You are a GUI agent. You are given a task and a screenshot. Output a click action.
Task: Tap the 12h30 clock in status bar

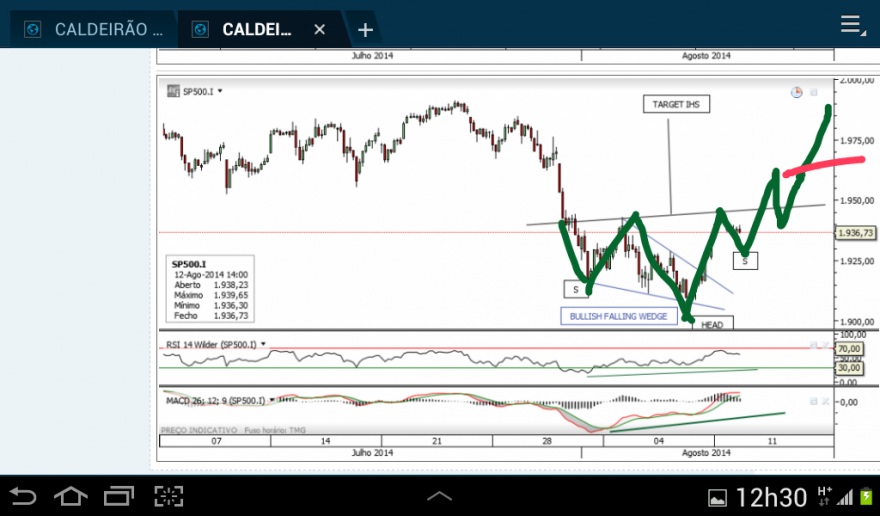771,497
